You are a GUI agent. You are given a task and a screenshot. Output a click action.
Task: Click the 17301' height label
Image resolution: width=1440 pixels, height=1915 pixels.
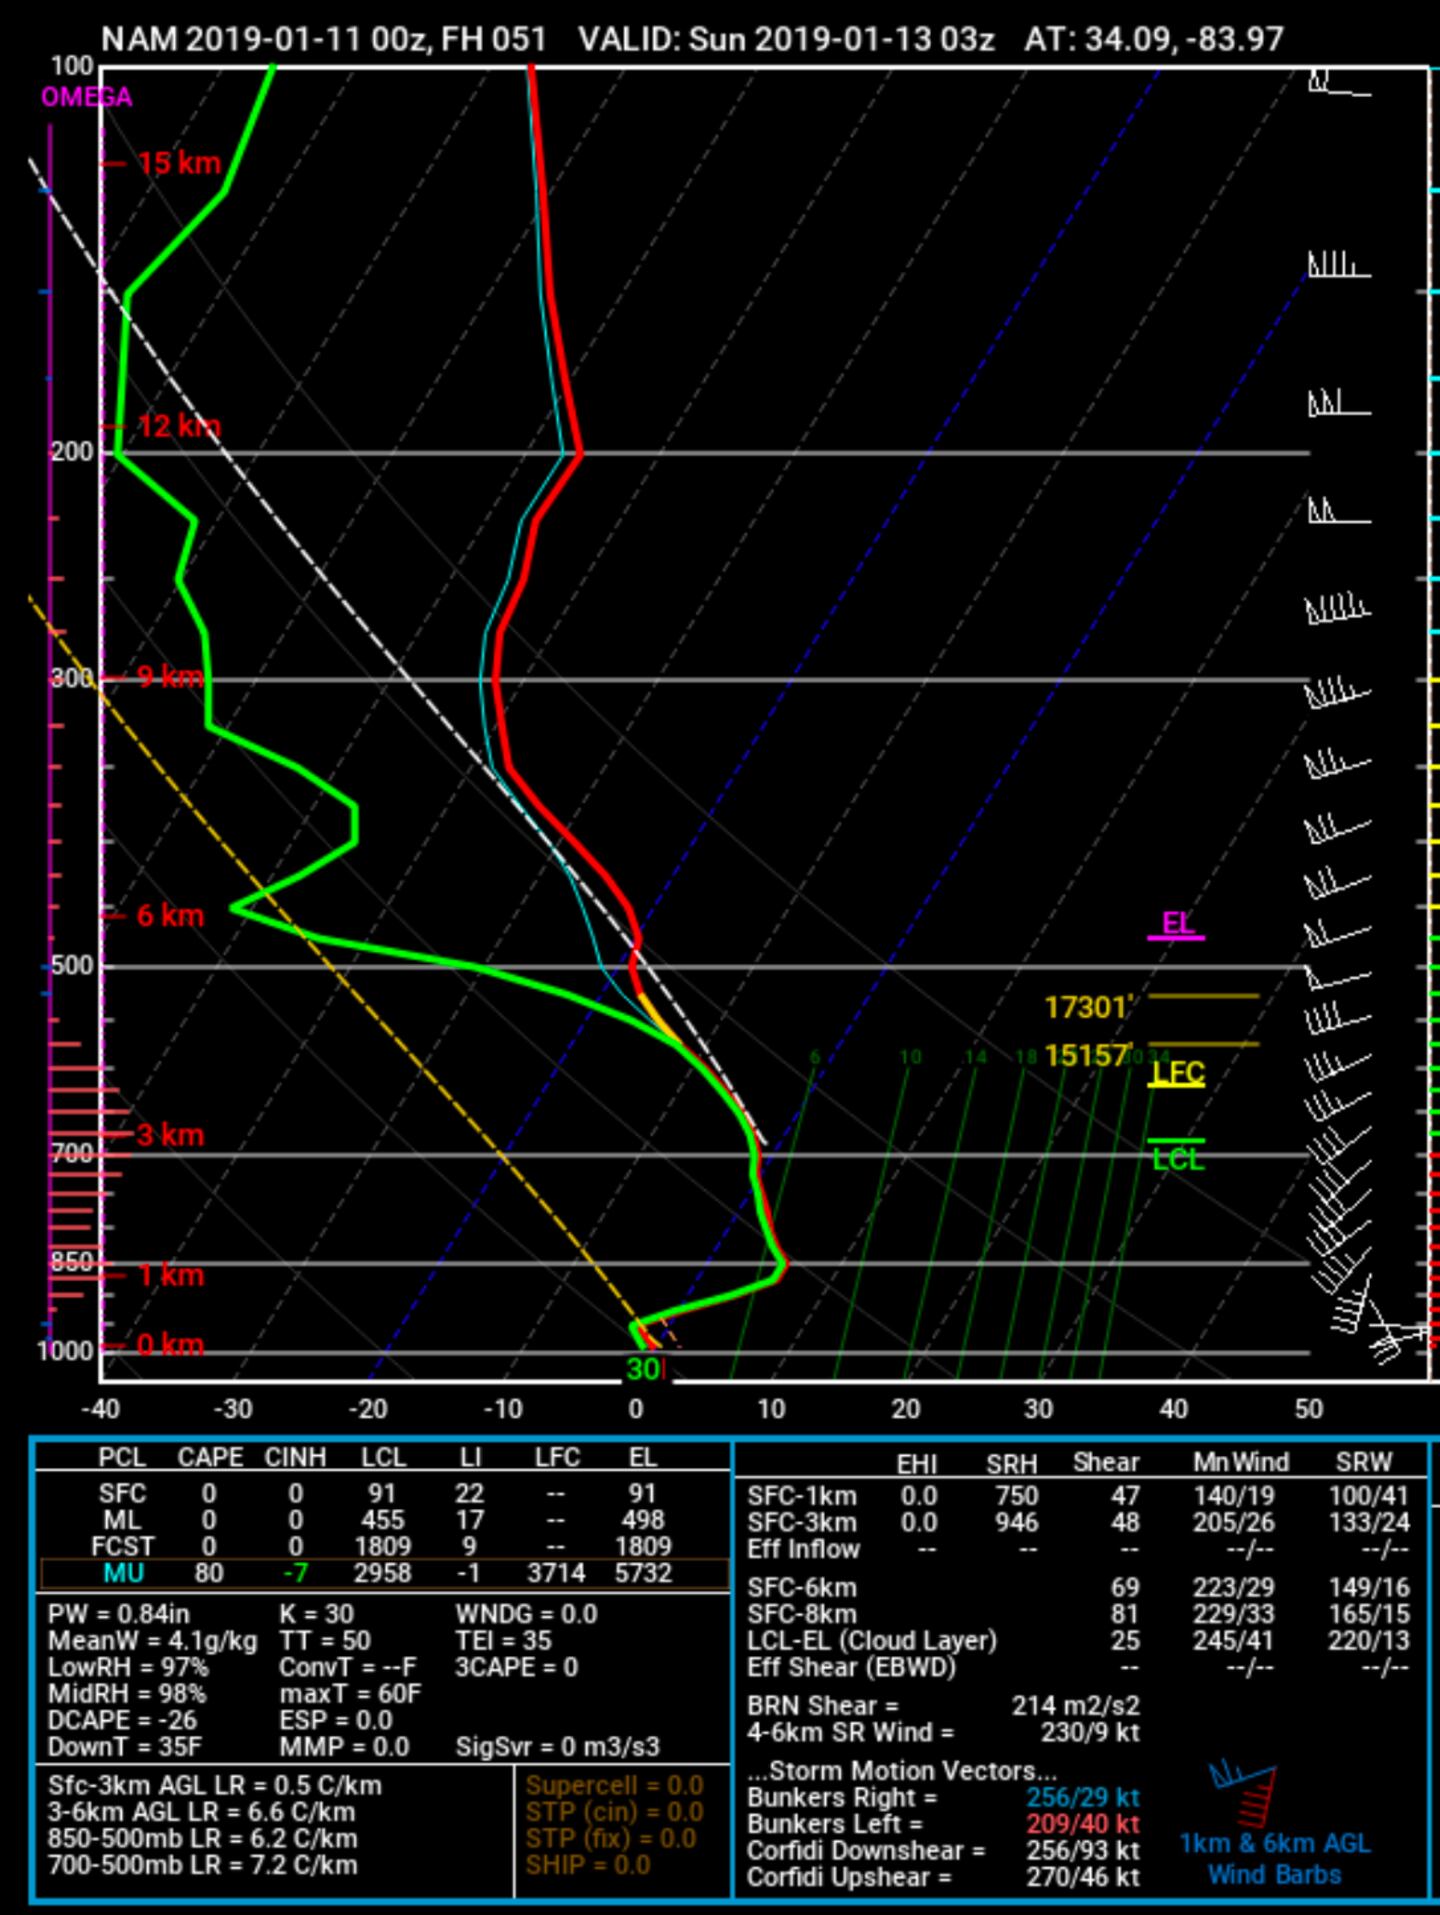[x=1087, y=1007]
